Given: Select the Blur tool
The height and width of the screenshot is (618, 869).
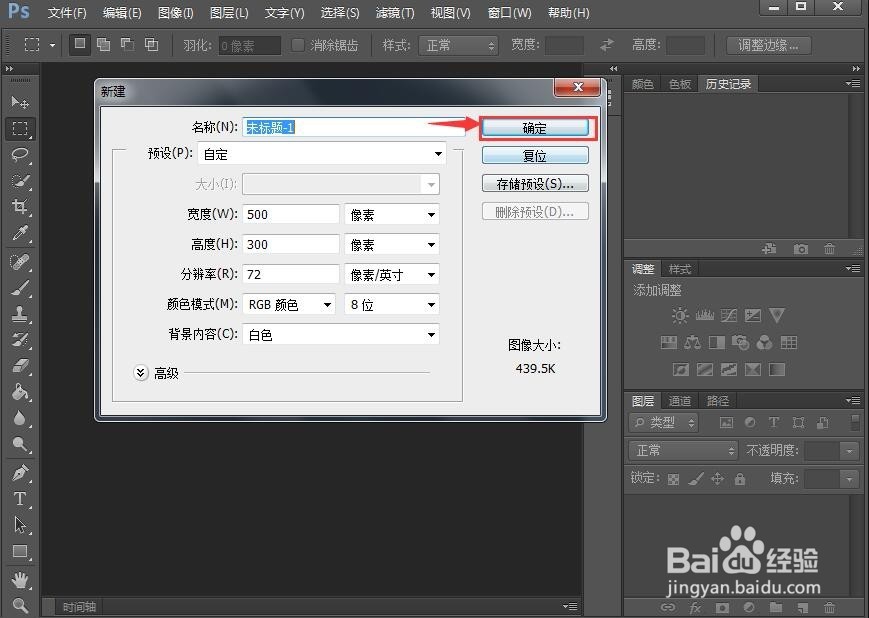Looking at the screenshot, I should point(20,418).
